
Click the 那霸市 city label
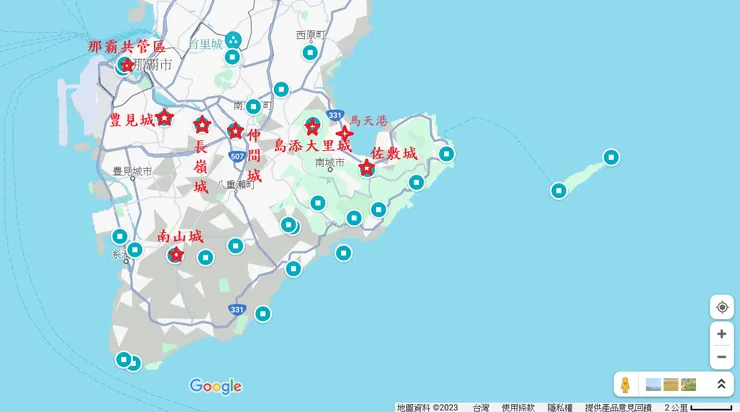(x=152, y=65)
